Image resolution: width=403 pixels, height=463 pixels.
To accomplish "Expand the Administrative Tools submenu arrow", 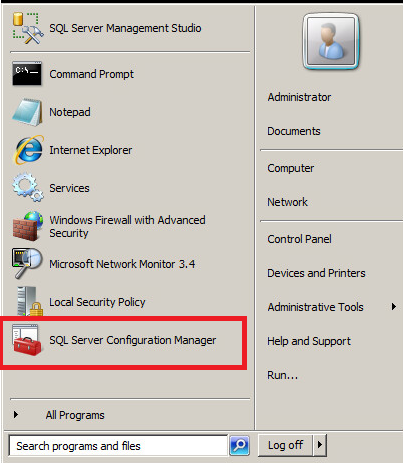I will [394, 307].
